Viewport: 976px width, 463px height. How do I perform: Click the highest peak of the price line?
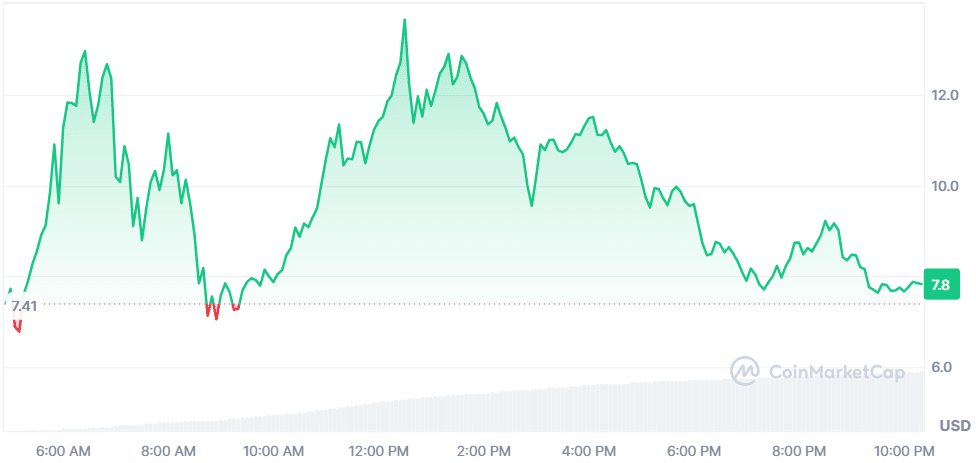(404, 20)
